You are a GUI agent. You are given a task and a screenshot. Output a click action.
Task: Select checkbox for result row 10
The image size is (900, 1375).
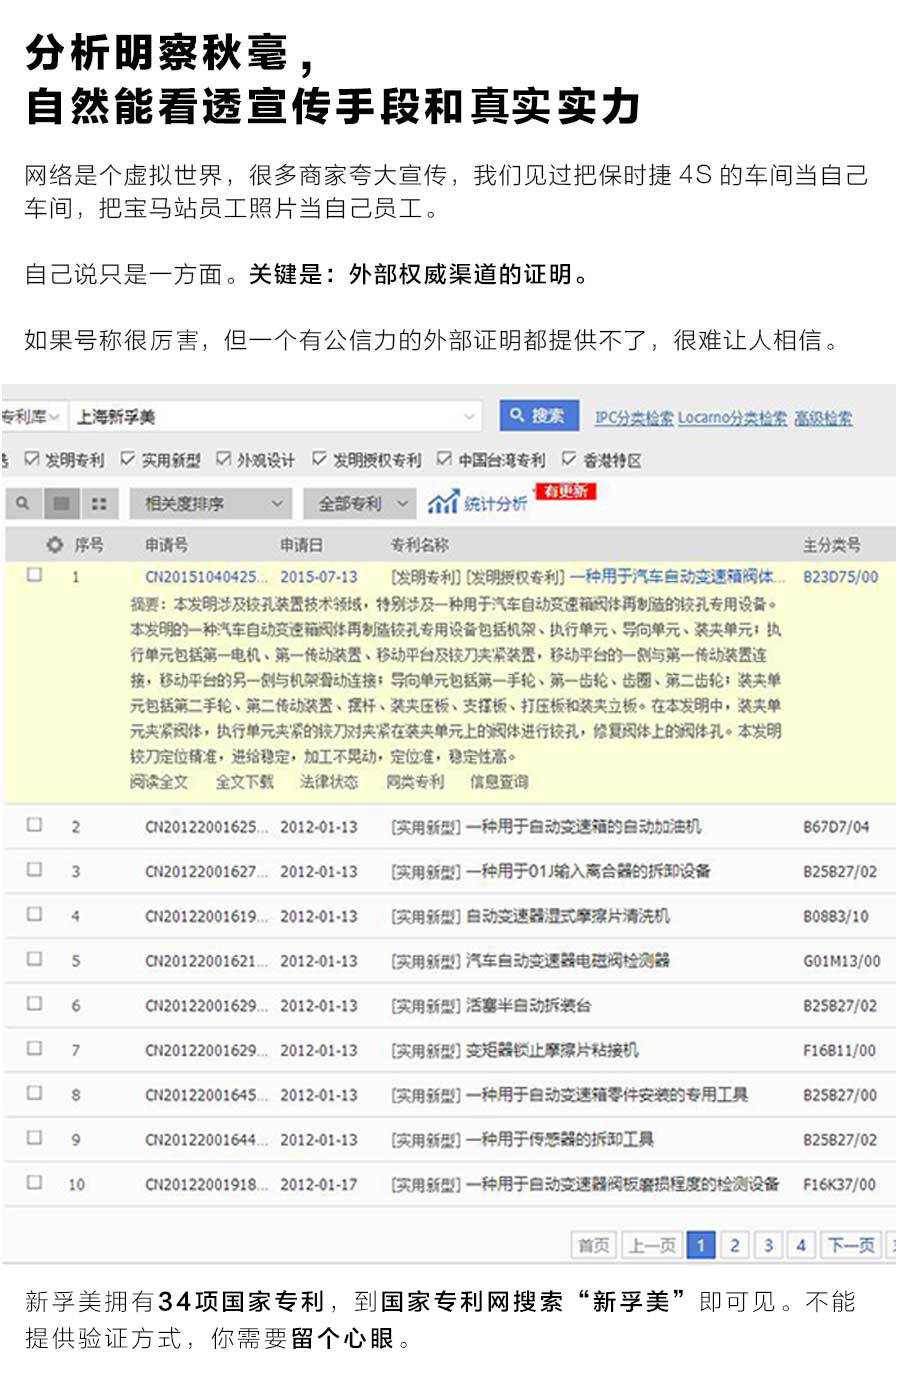click(x=35, y=1182)
